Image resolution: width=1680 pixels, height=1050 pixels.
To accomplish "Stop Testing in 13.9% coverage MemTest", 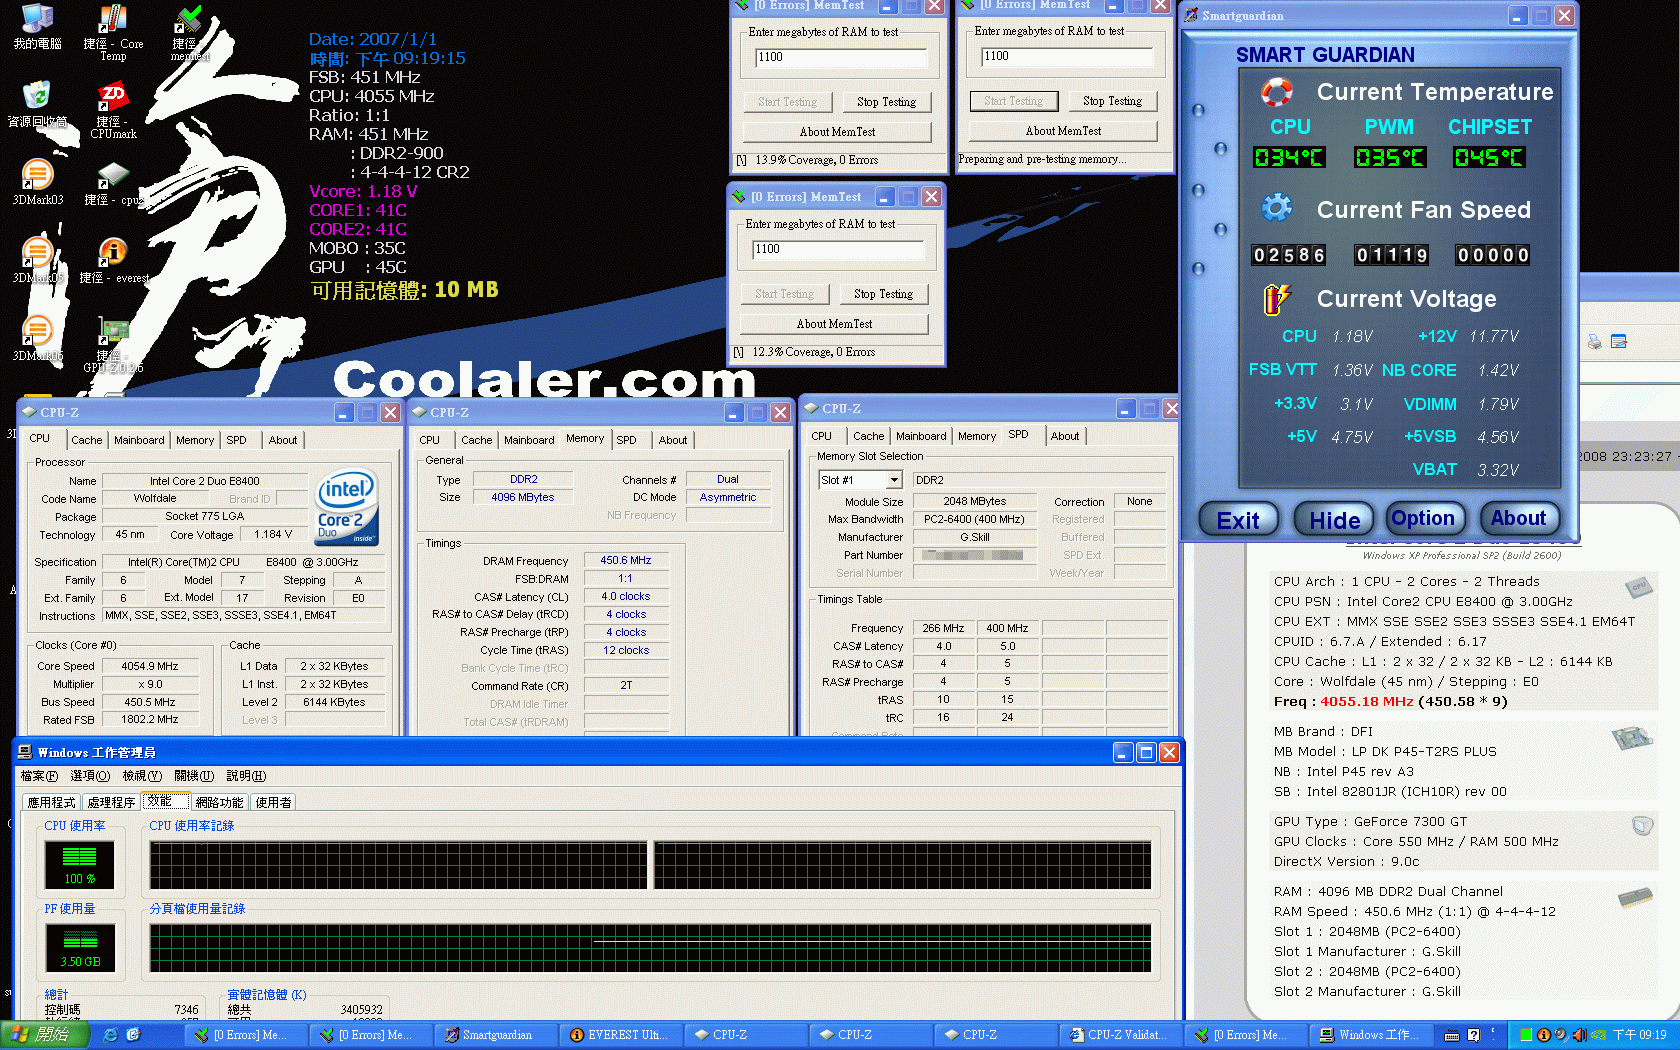I will [x=886, y=102].
